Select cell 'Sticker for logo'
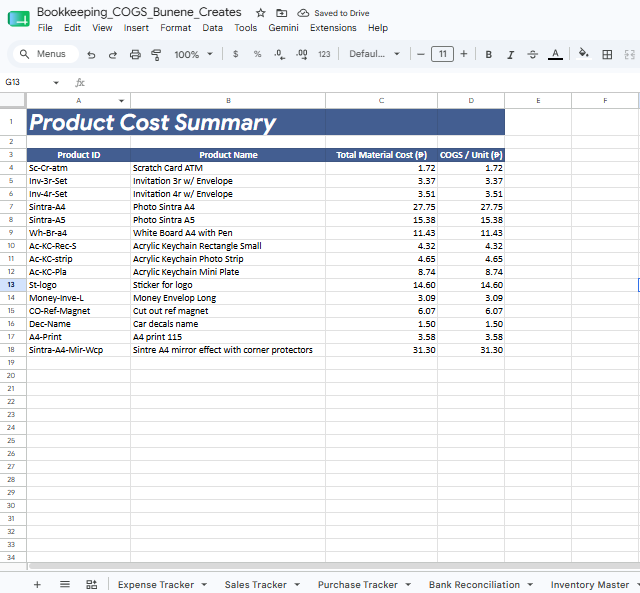Image resolution: width=640 pixels, height=593 pixels. click(x=228, y=285)
